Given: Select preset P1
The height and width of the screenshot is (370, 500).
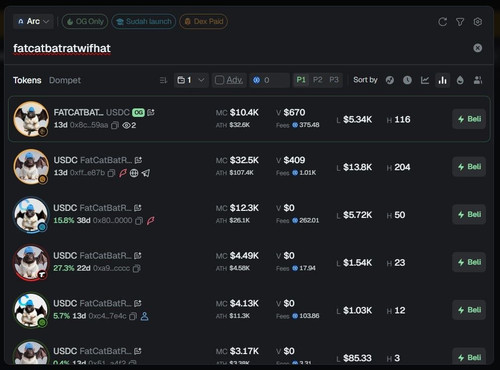Looking at the screenshot, I should point(301,80).
